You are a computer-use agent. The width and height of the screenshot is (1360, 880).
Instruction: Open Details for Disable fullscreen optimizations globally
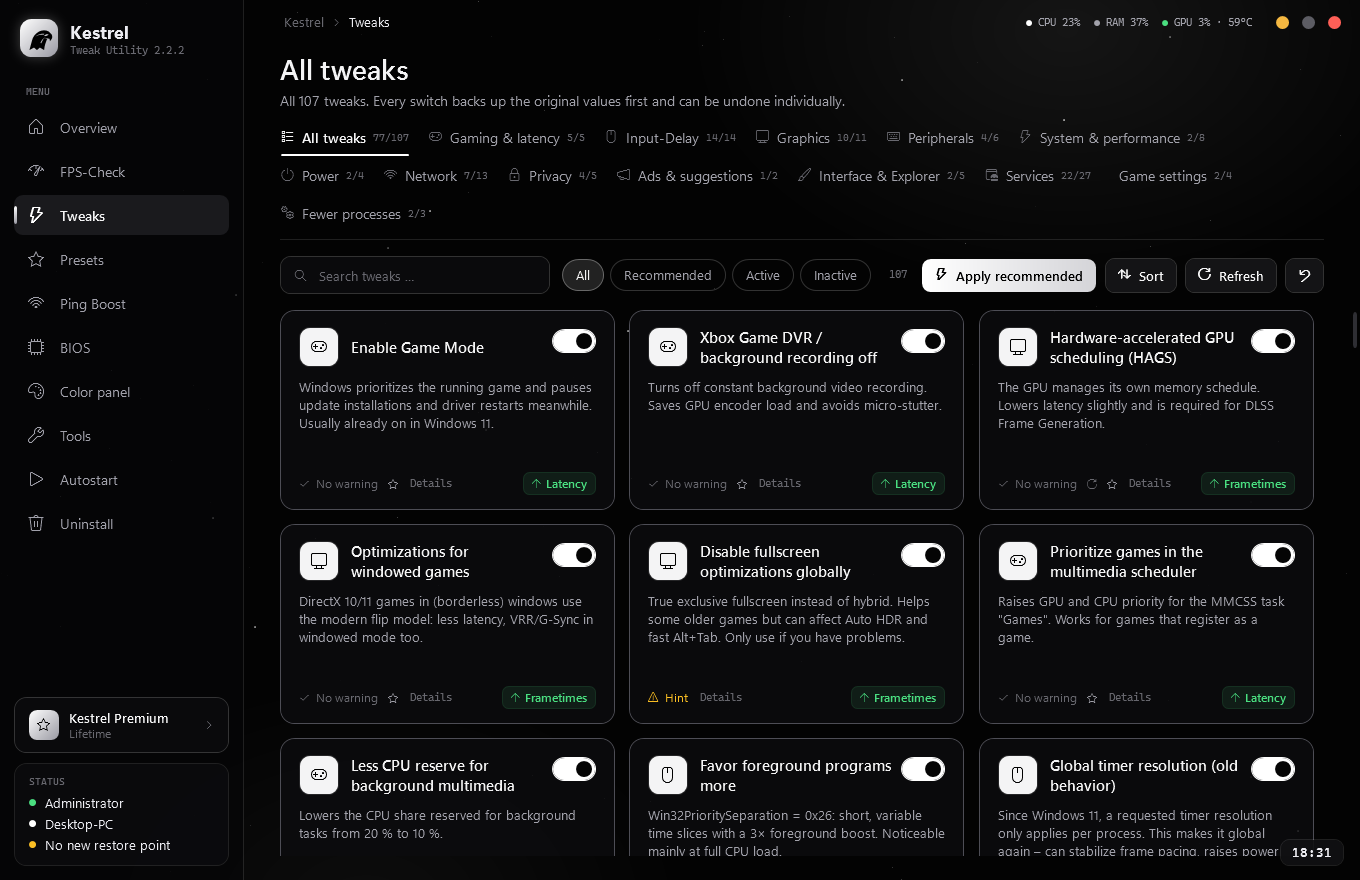click(x=721, y=698)
